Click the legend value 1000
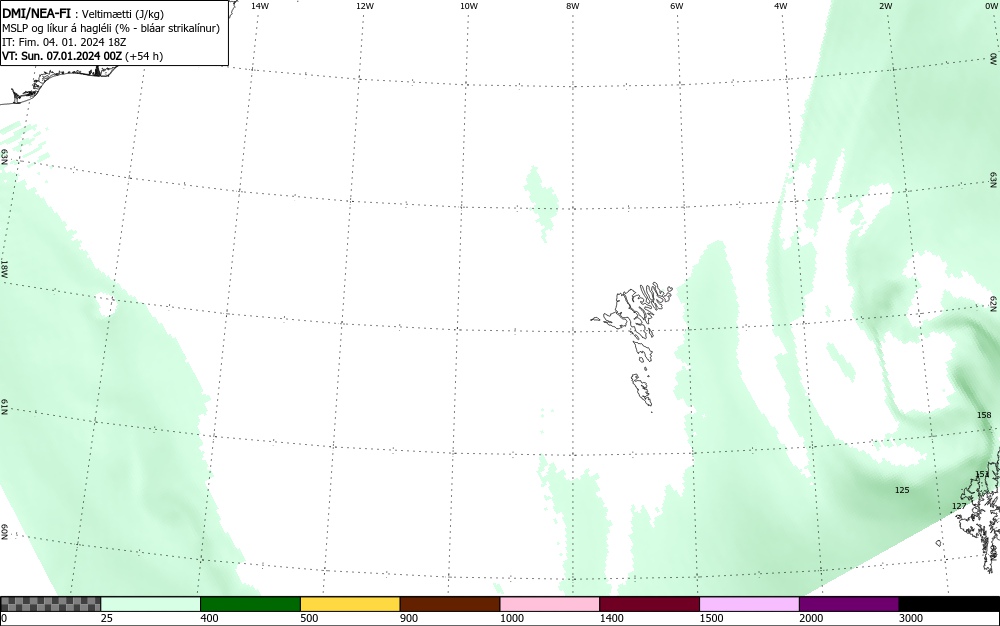The width and height of the screenshot is (1000, 626). click(511, 618)
